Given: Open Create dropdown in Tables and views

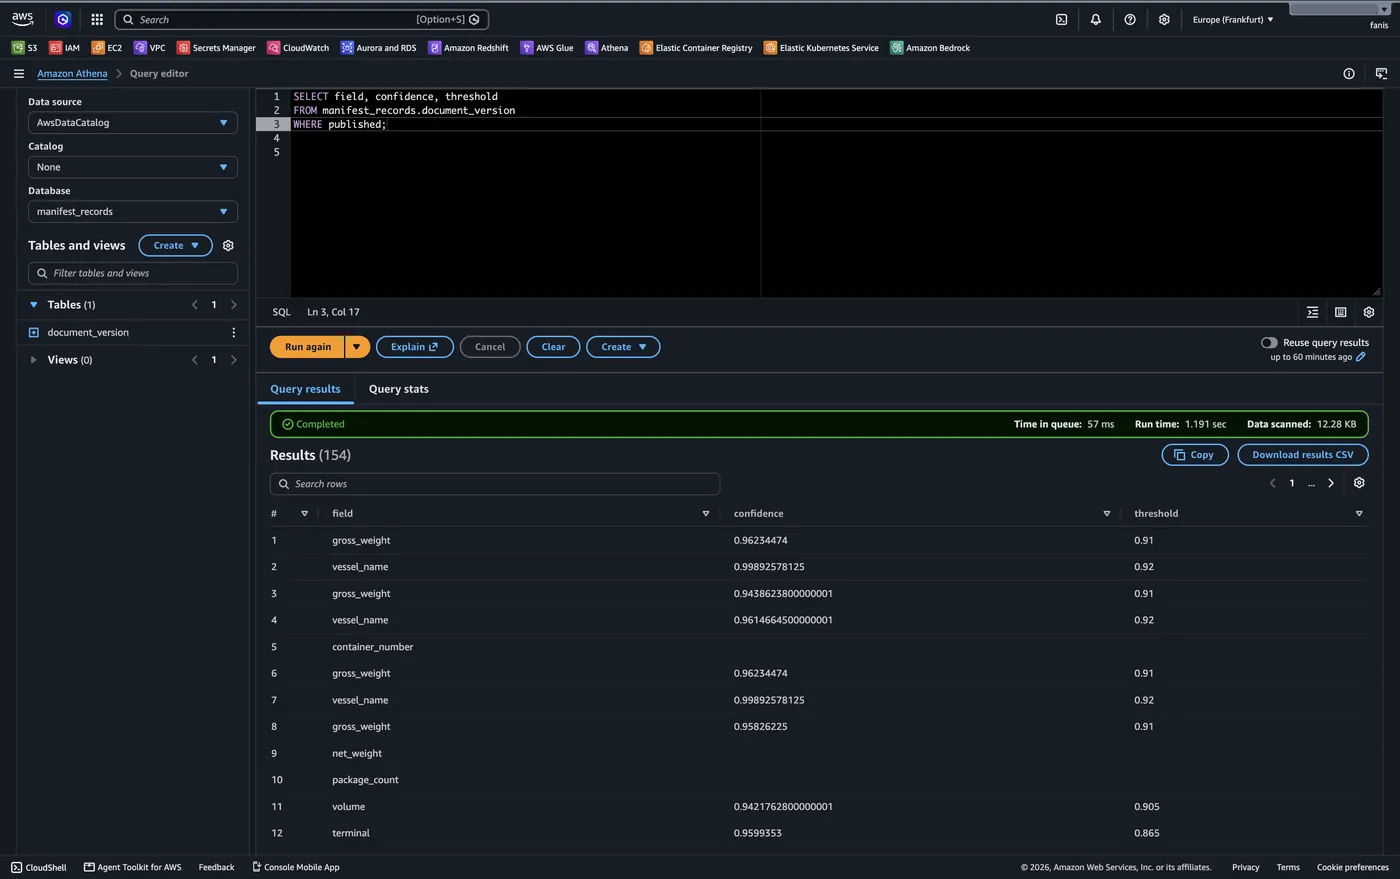Looking at the screenshot, I should pyautogui.click(x=175, y=245).
